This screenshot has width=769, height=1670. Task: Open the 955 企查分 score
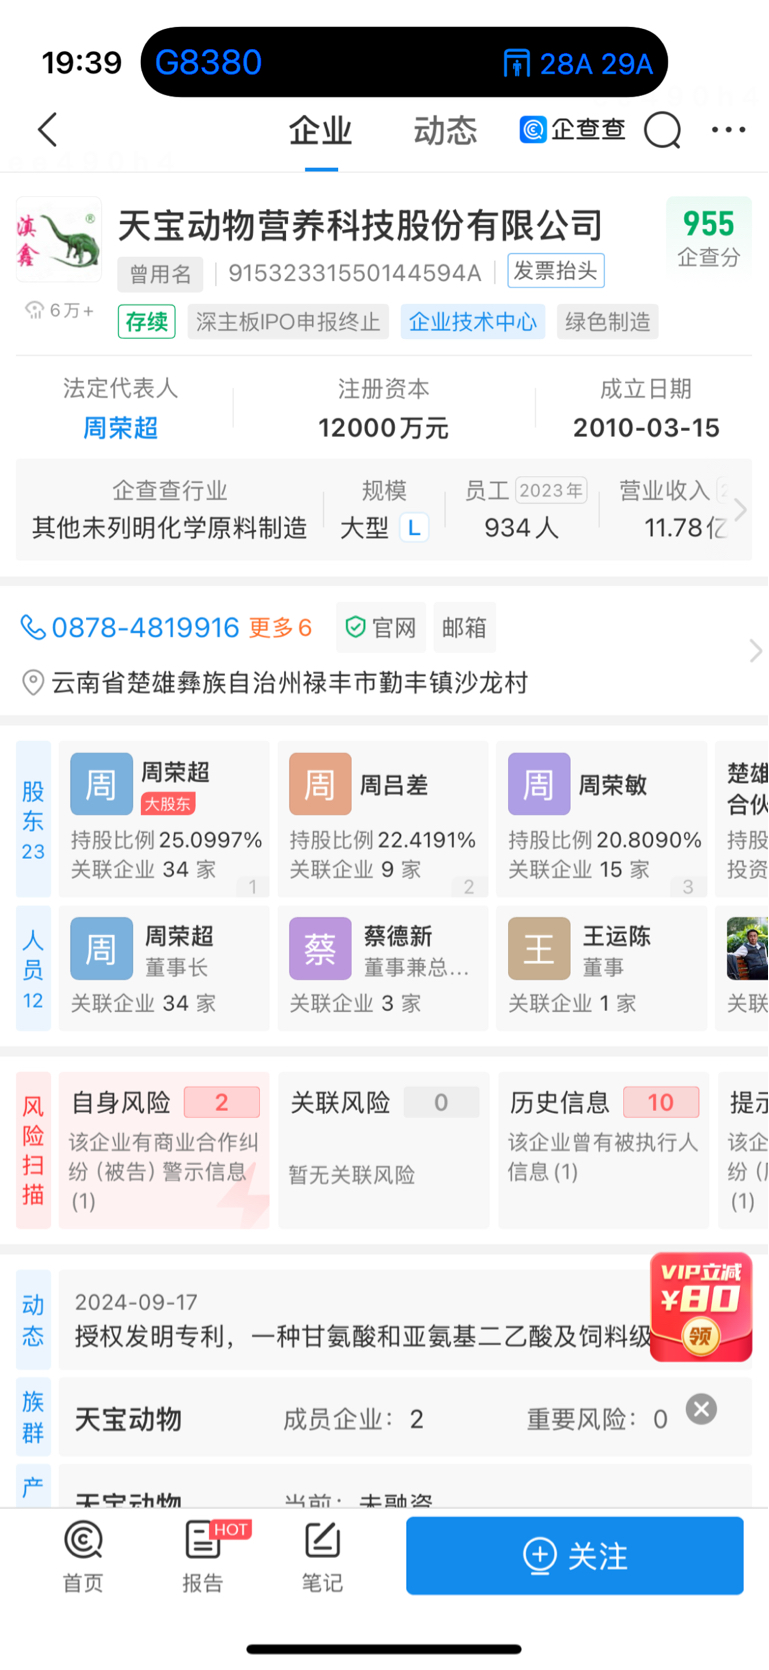click(x=709, y=238)
